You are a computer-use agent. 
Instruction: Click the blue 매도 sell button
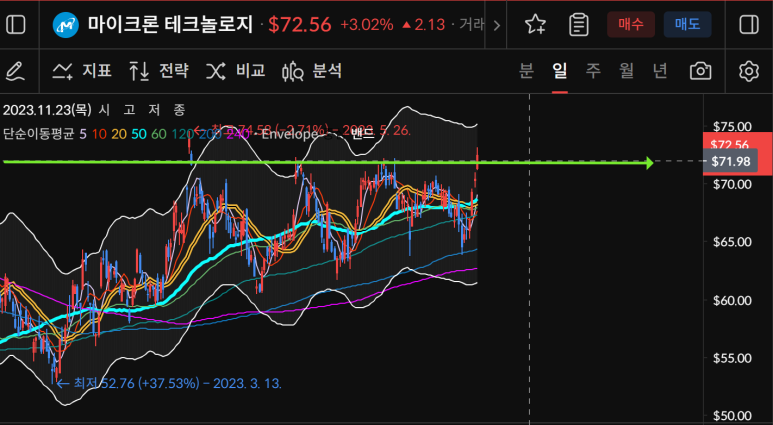(x=687, y=25)
